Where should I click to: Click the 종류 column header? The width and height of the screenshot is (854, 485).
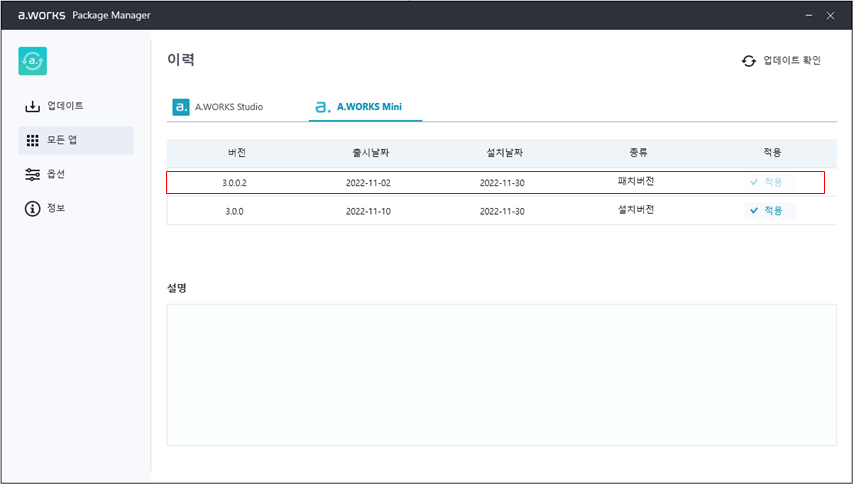click(x=638, y=153)
